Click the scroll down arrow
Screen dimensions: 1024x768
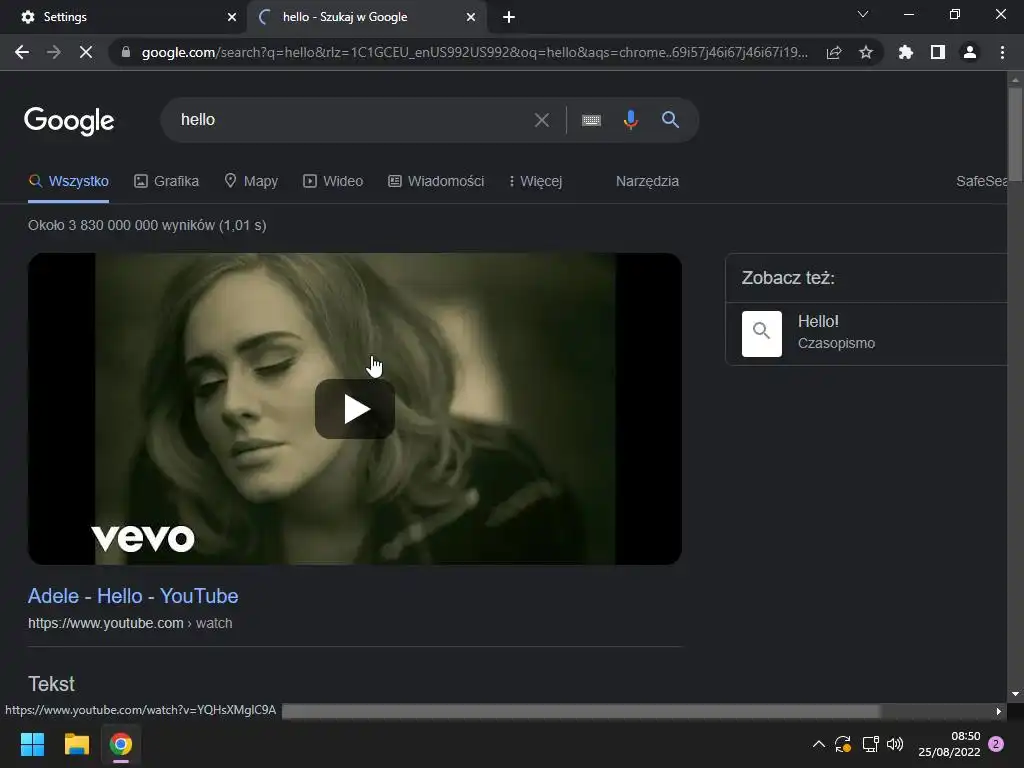[x=1015, y=694]
